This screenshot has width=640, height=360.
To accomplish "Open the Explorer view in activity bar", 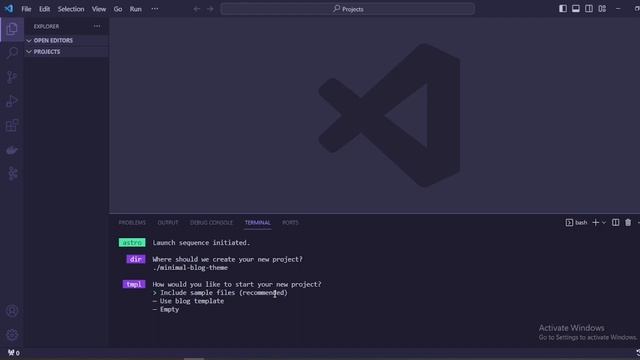I will tap(12, 29).
